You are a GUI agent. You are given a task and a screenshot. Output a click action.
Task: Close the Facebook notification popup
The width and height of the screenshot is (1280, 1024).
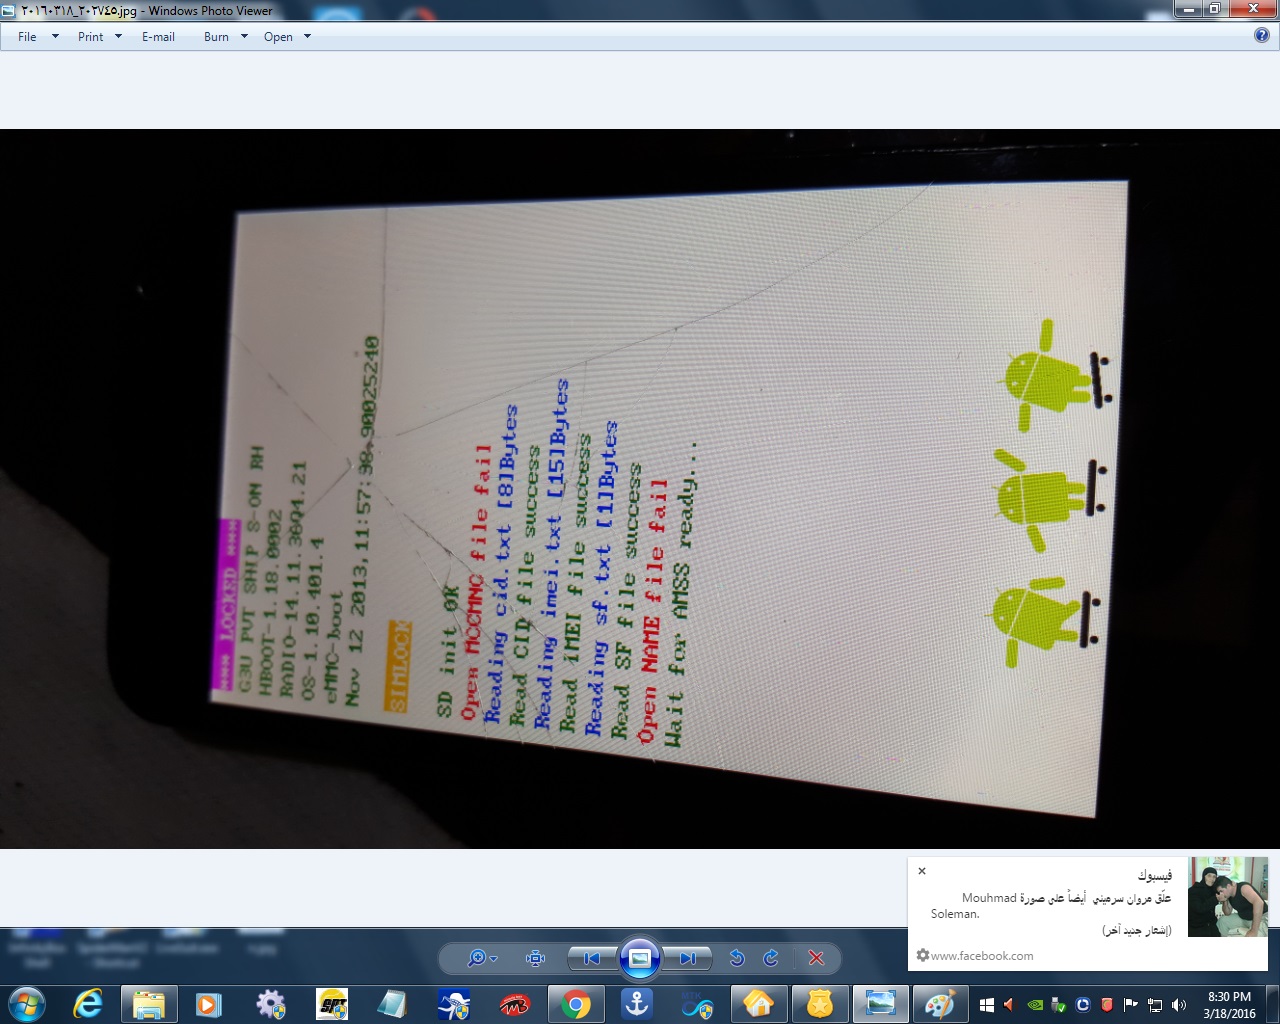point(922,871)
